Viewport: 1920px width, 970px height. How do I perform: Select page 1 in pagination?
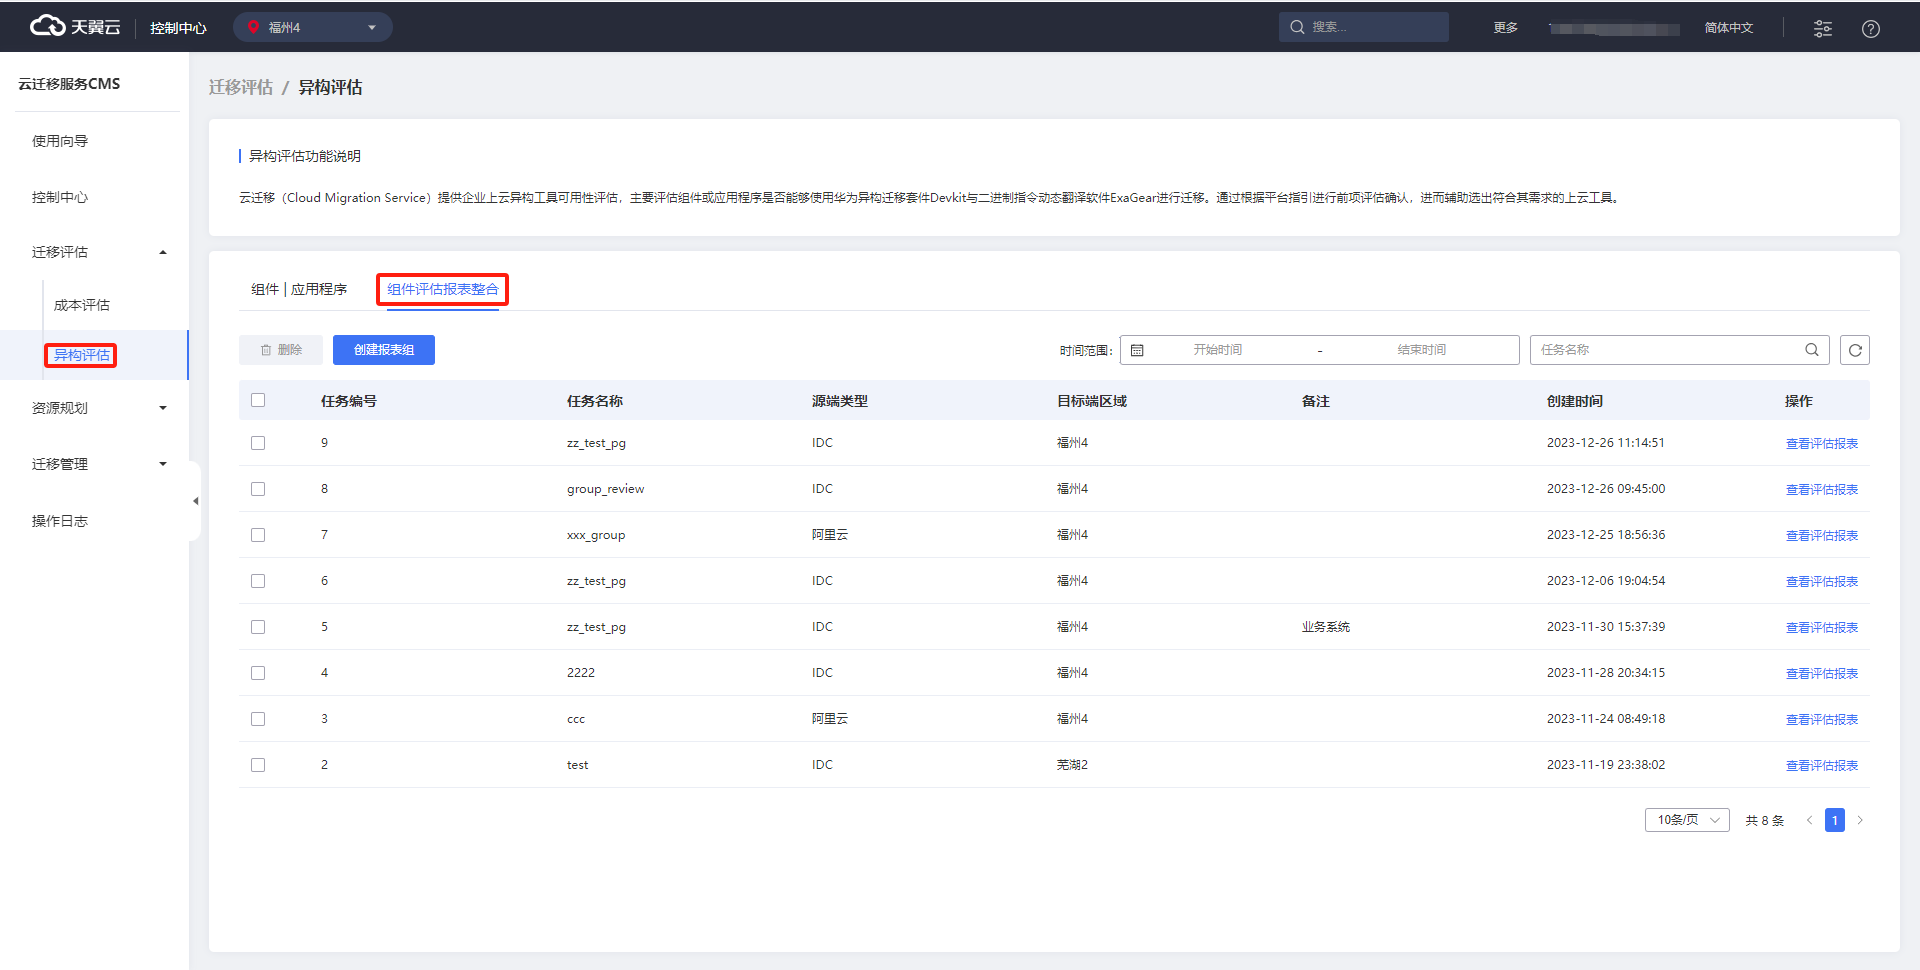pyautogui.click(x=1835, y=820)
